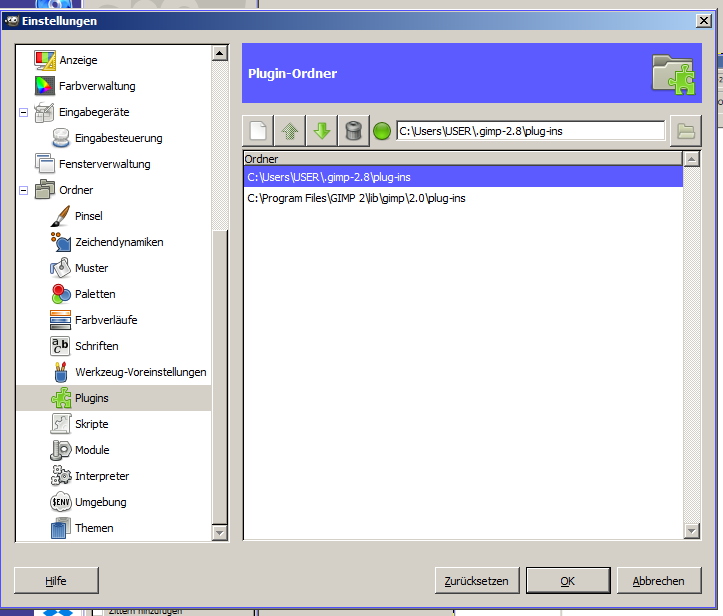Select the Paletten label
This screenshot has width=723, height=616.
click(x=95, y=294)
